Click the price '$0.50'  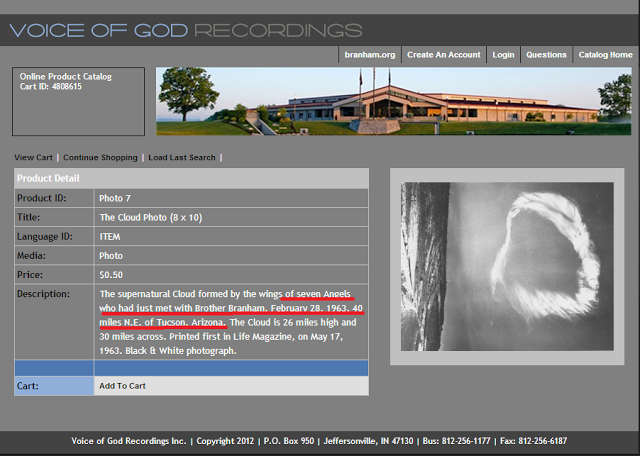pos(111,275)
